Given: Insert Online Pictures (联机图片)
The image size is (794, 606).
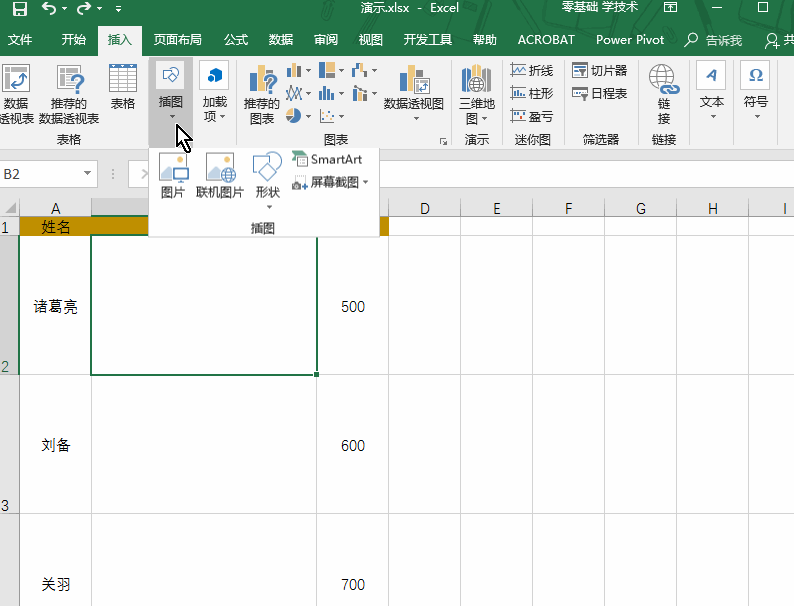Looking at the screenshot, I should (x=219, y=175).
